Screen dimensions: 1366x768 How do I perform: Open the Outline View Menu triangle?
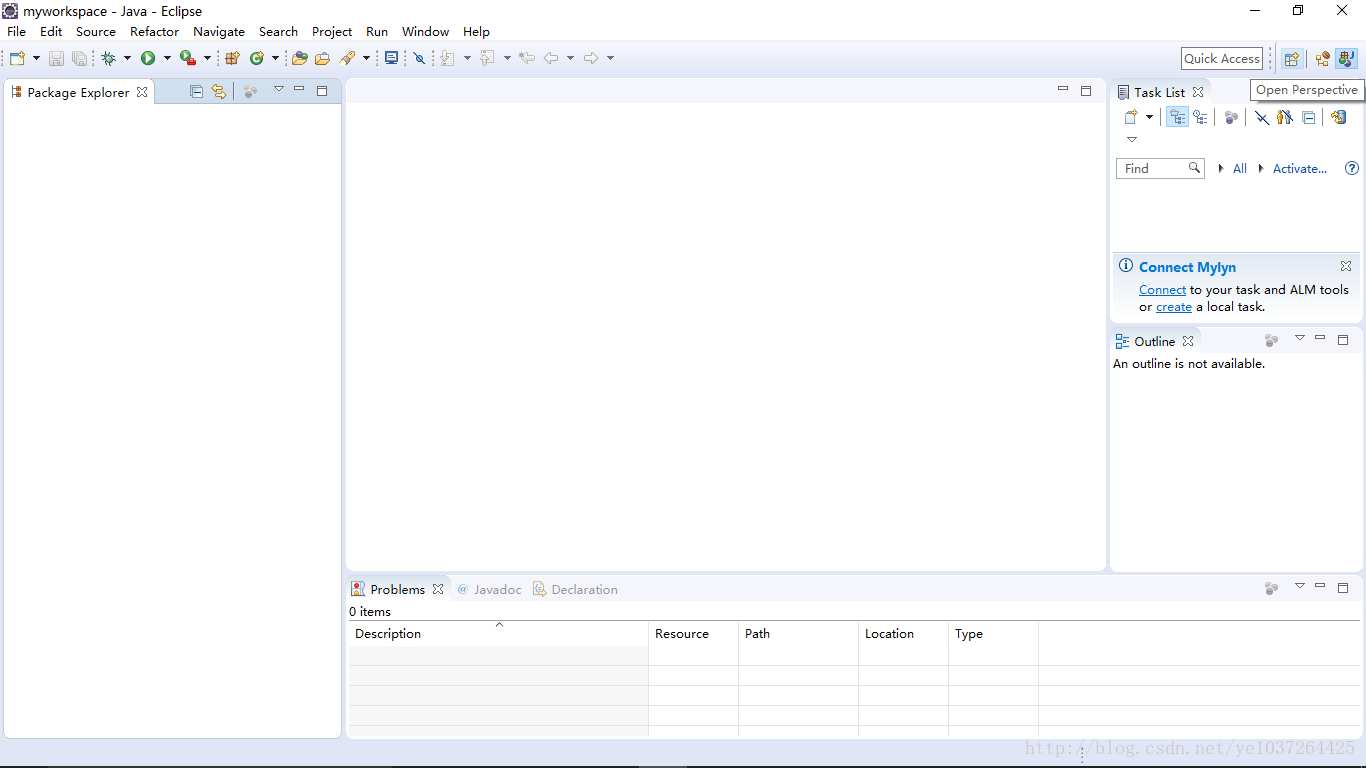click(x=1300, y=338)
